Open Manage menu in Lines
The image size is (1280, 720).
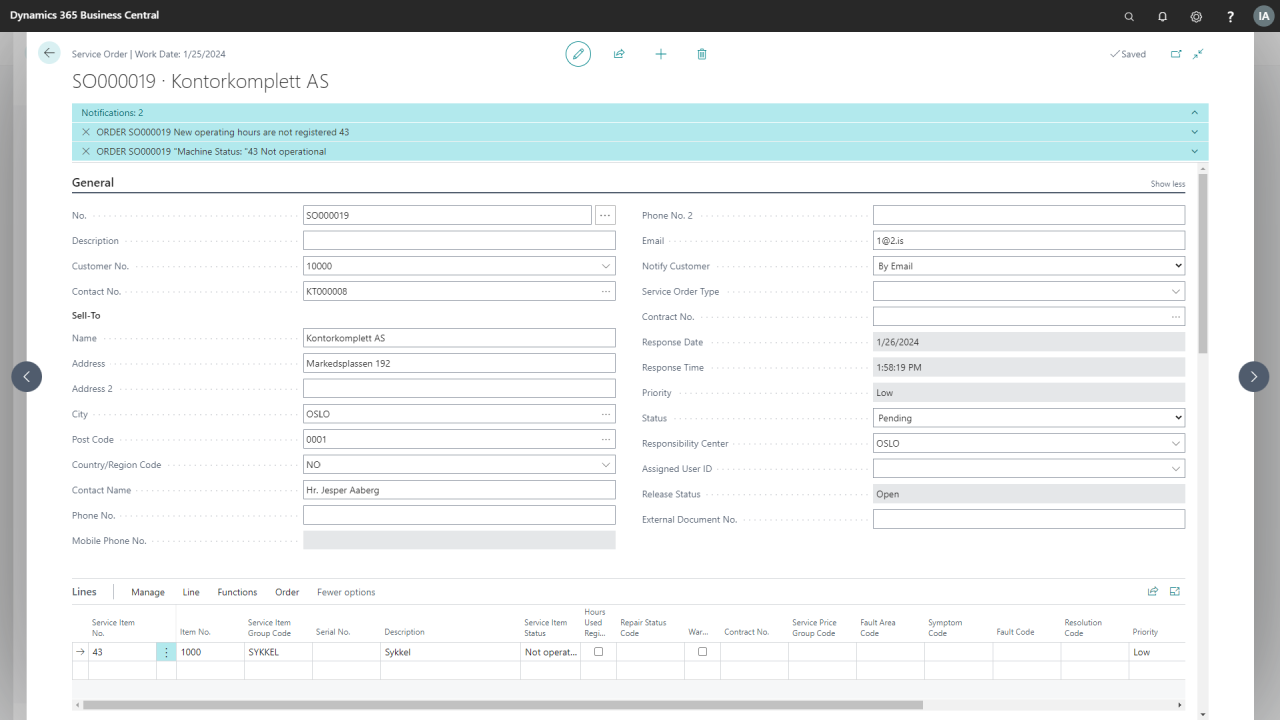point(148,592)
